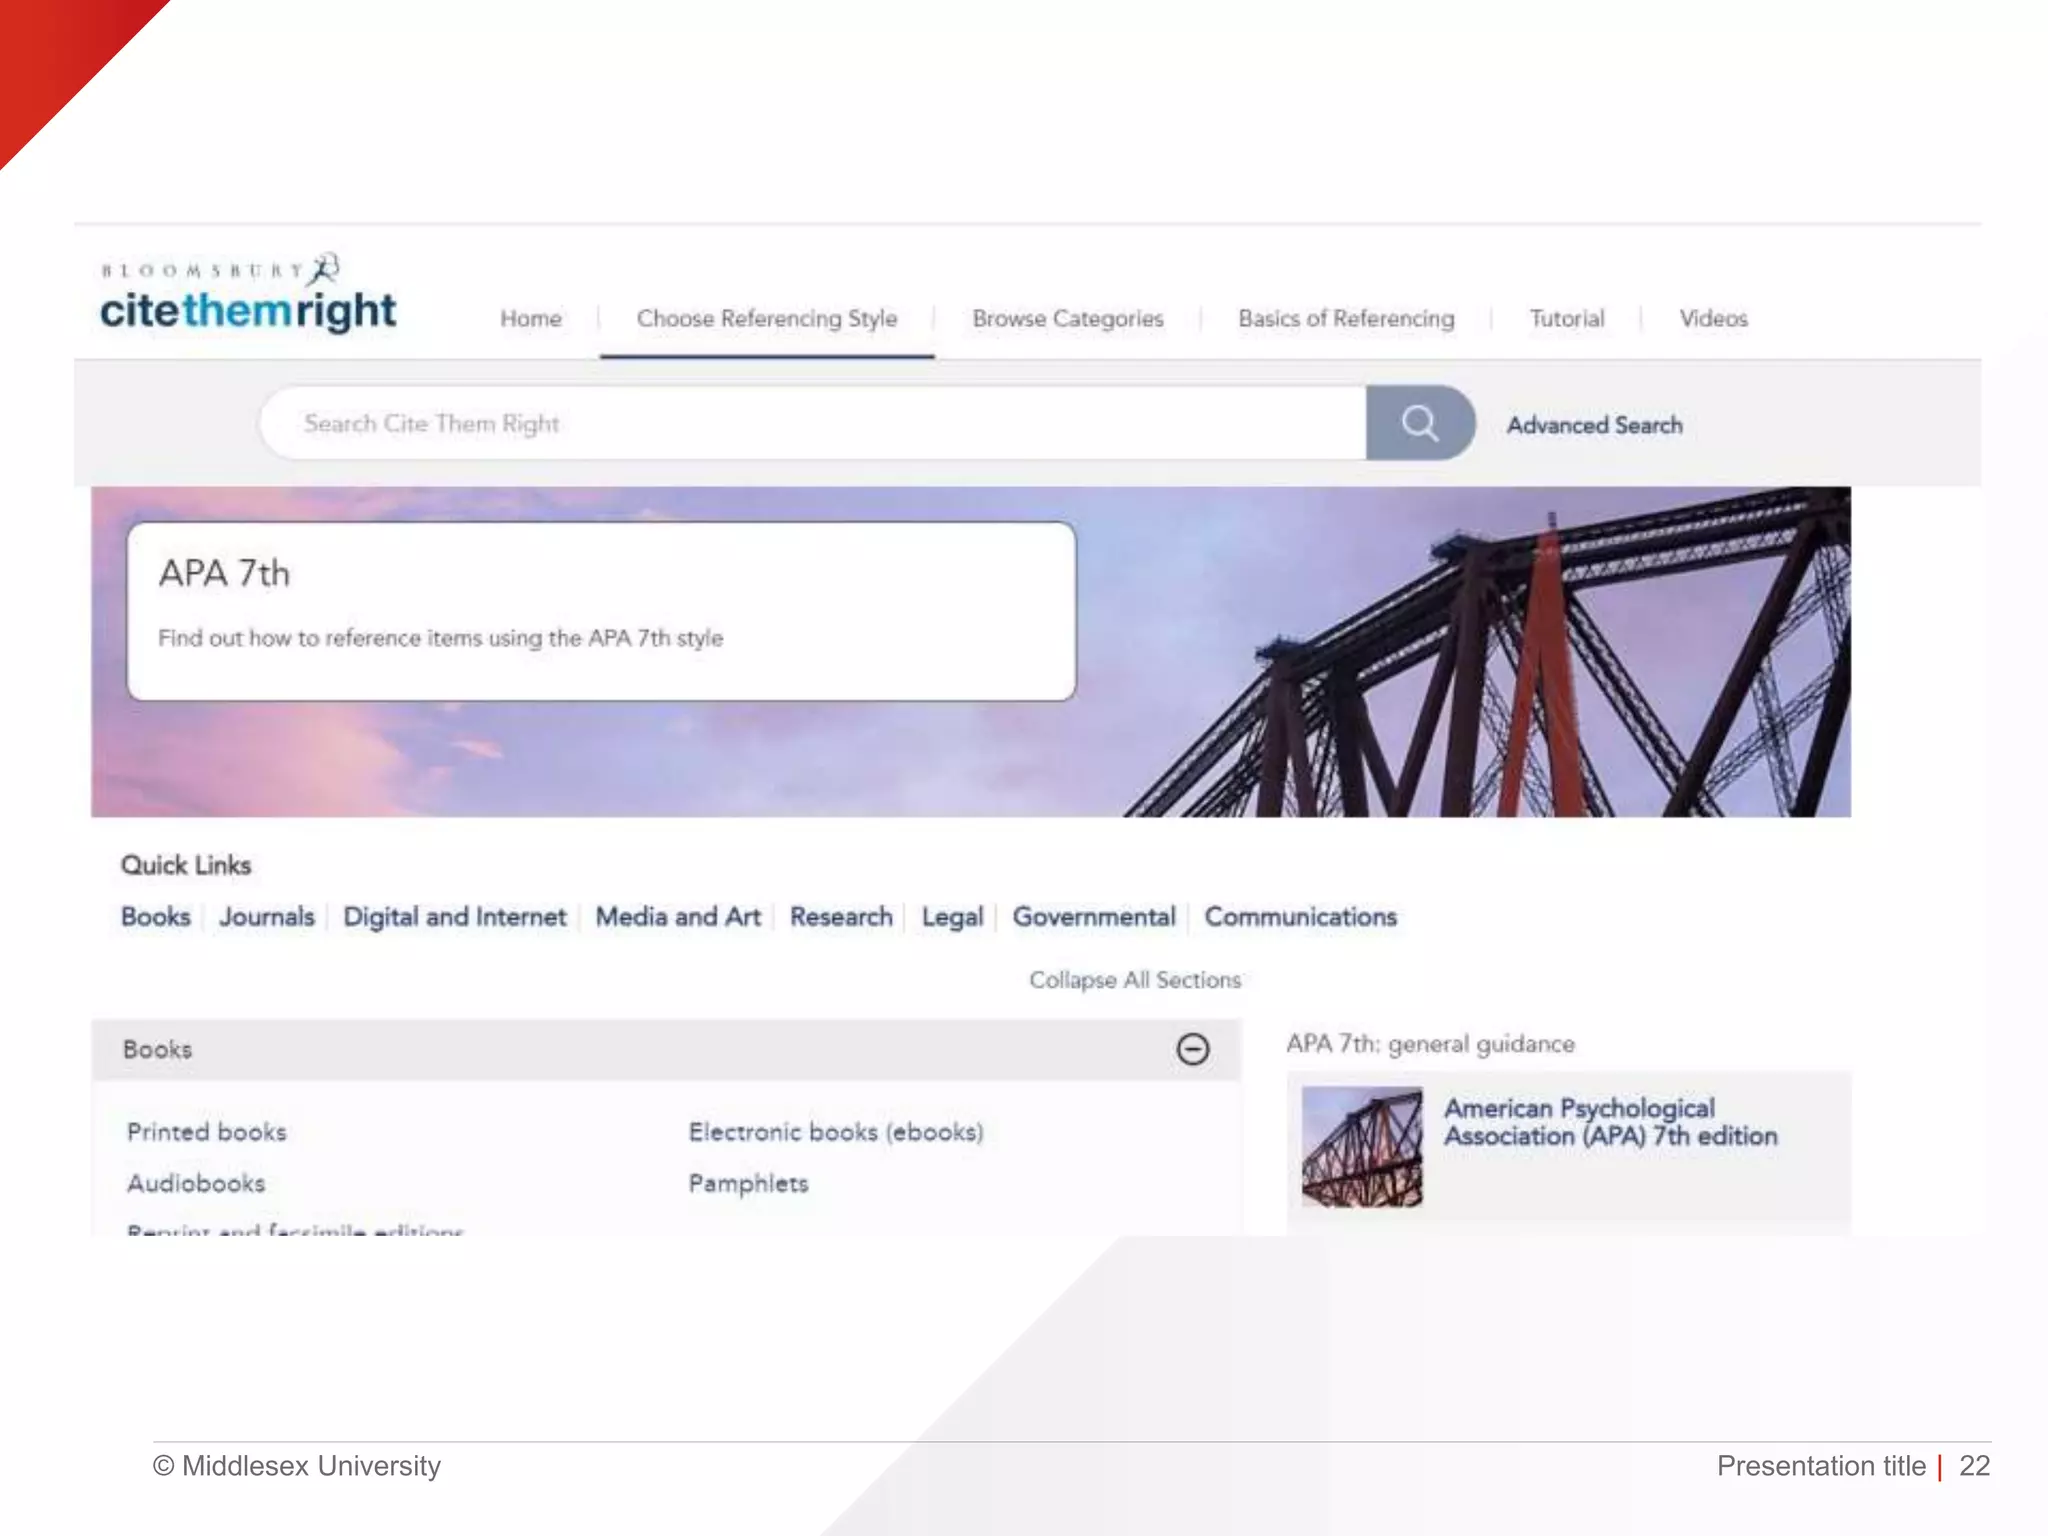Collapse the Books section with minus icon
Screen dimensions: 2048x1536
pyautogui.click(x=1192, y=1049)
